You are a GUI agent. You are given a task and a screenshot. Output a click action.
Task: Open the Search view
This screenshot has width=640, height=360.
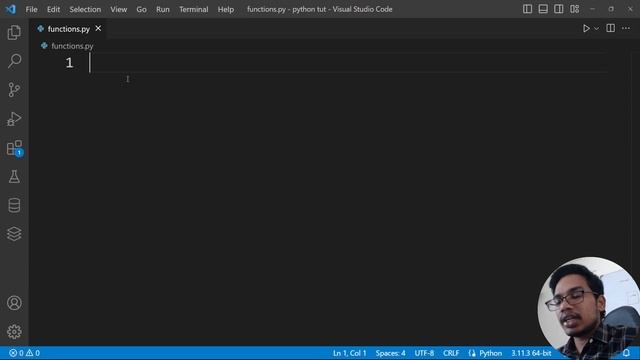click(x=14, y=61)
